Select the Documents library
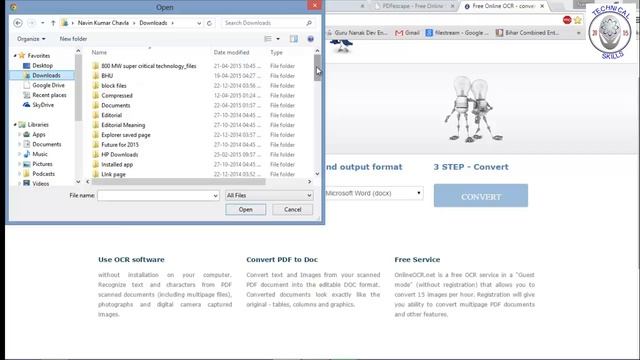 point(47,144)
